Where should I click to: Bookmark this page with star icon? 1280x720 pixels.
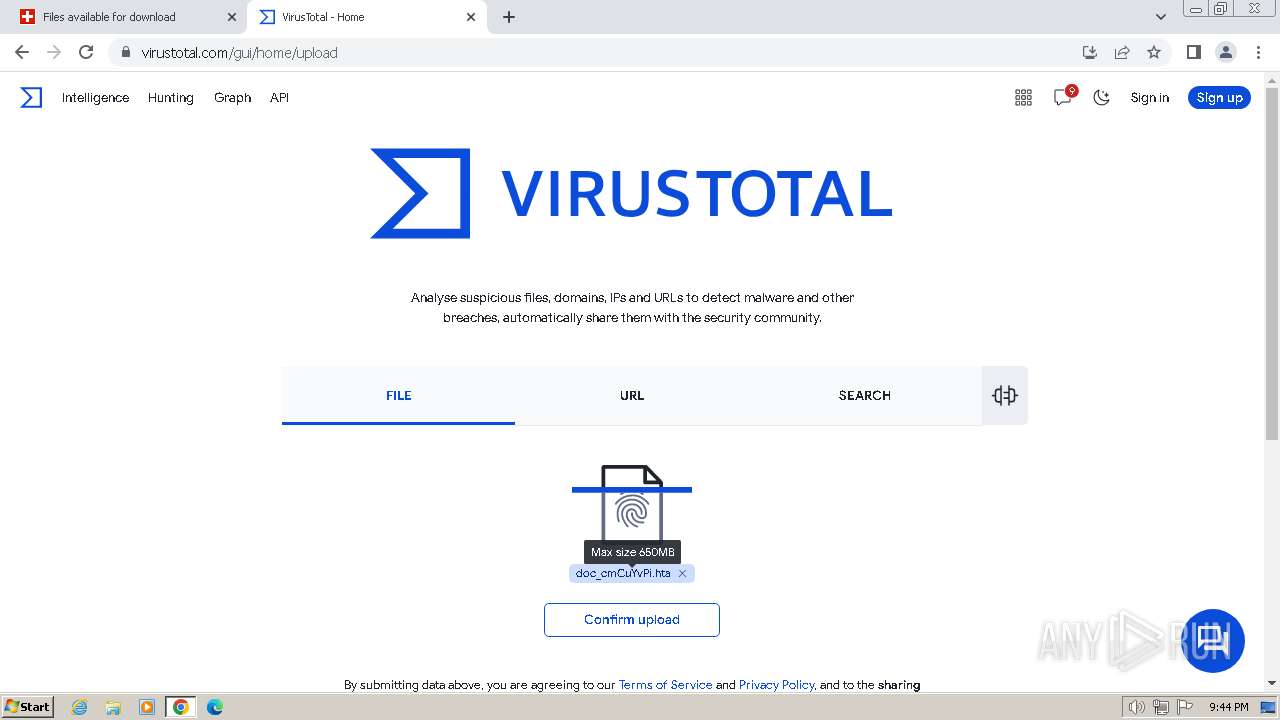click(x=1154, y=52)
